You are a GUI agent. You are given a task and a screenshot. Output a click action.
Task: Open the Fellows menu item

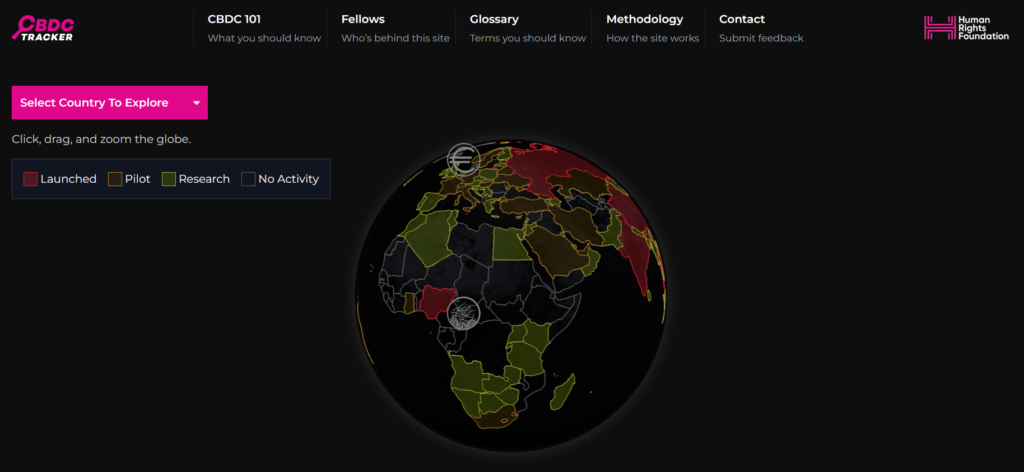pyautogui.click(x=362, y=20)
